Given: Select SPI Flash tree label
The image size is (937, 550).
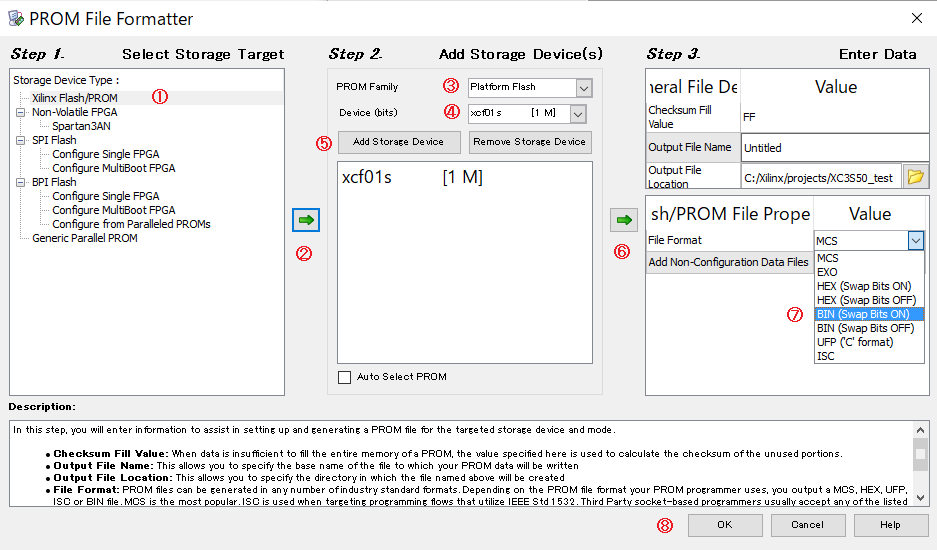Looking at the screenshot, I should tap(54, 140).
